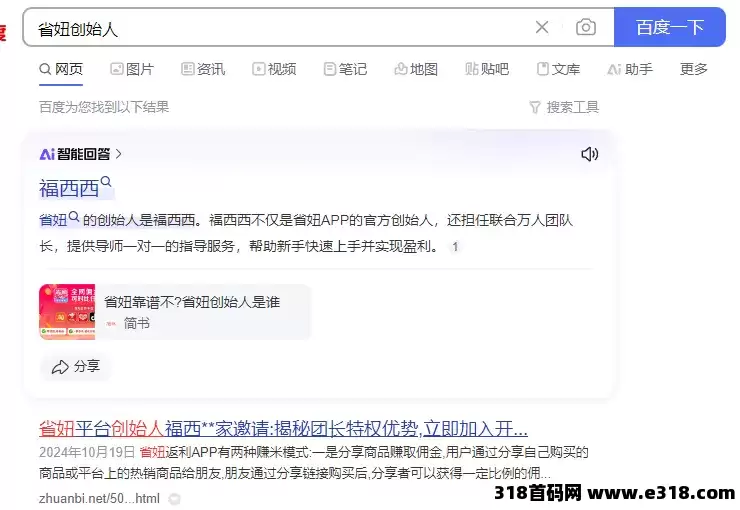Open 搜索工具 filter options
Viewport: 740px width, 510px height.
[x=564, y=107]
